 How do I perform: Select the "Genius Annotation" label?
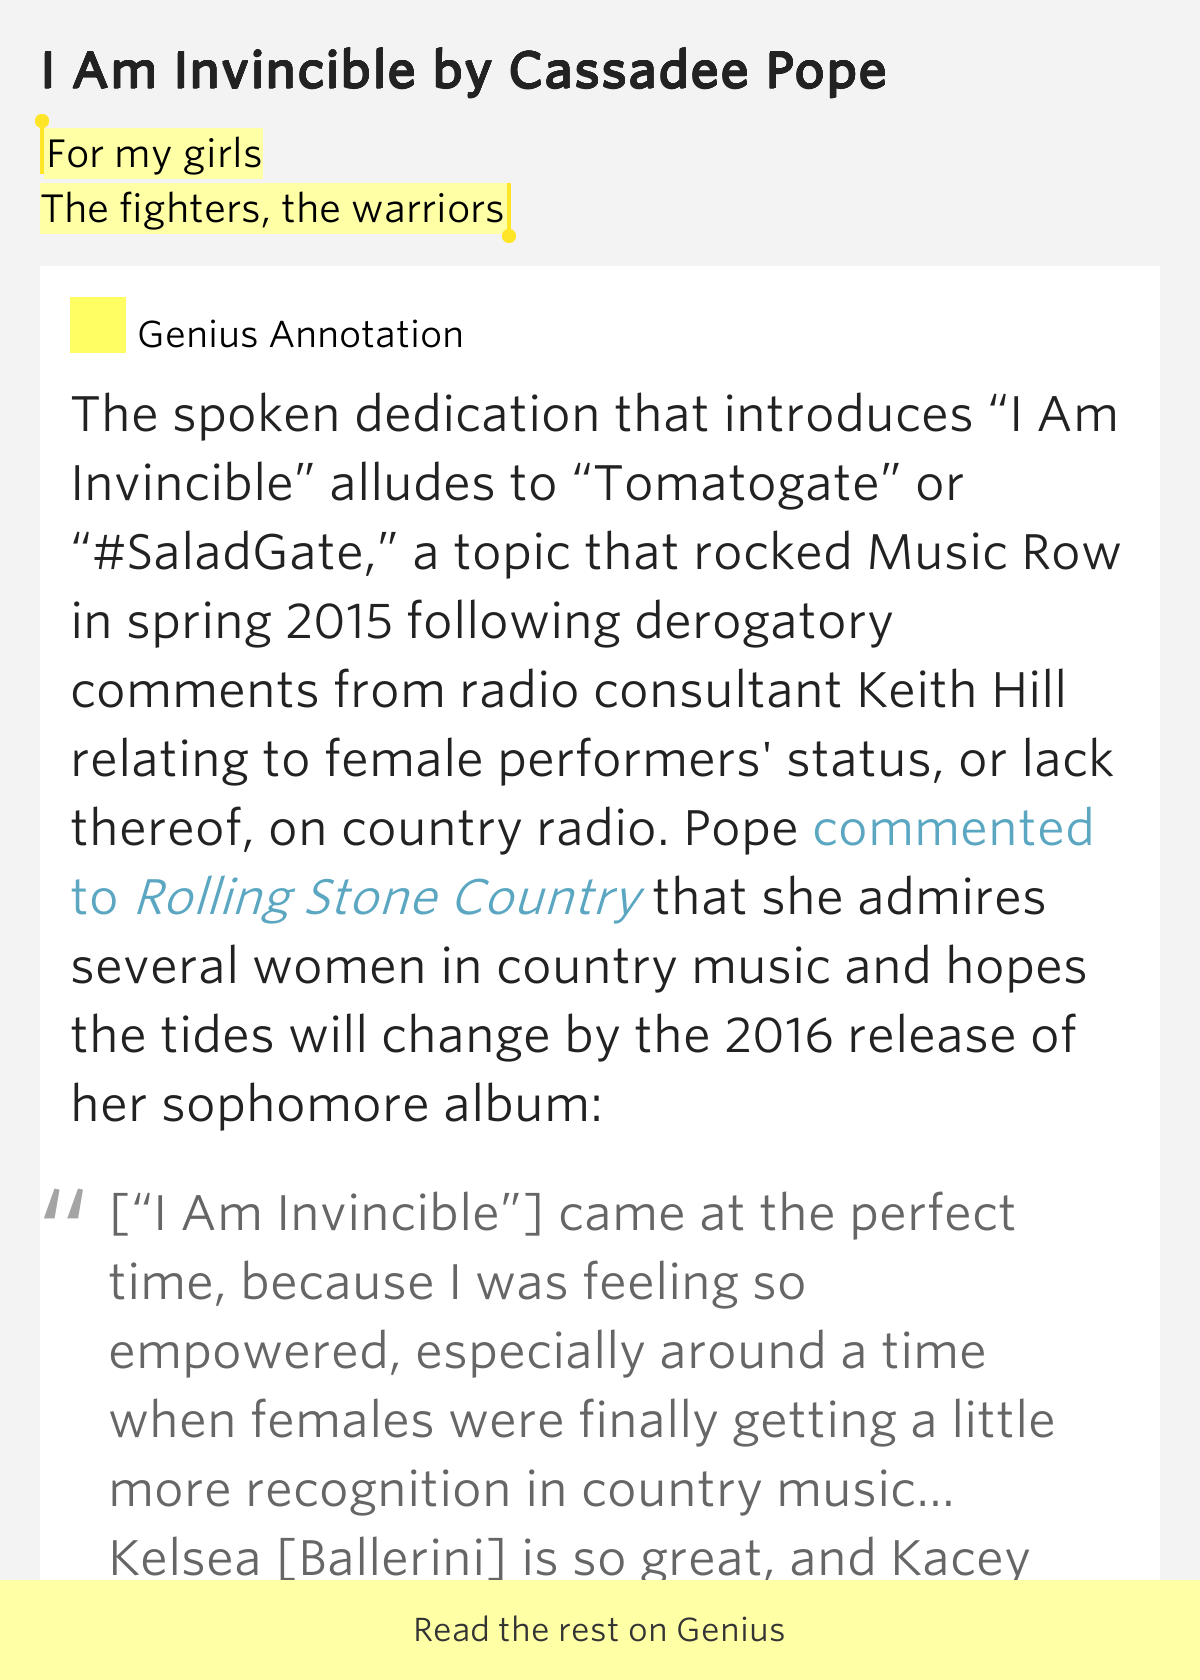[x=300, y=334]
